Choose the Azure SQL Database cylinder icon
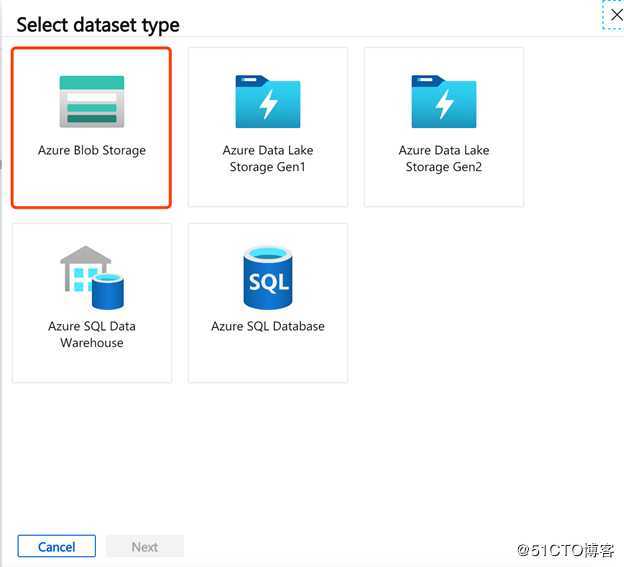624x567 pixels. coord(268,278)
